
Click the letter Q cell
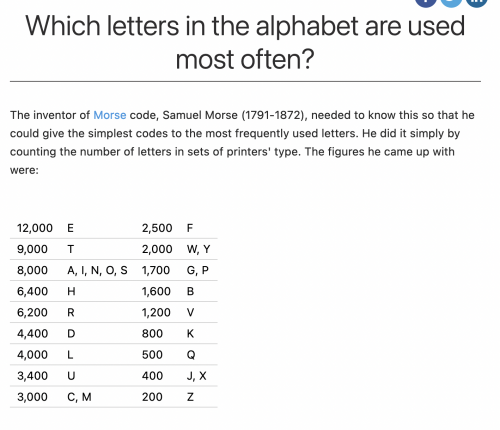click(x=191, y=355)
